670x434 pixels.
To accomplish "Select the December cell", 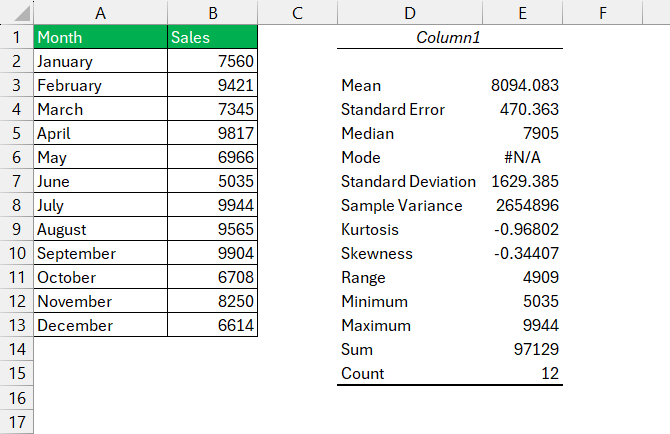I will tap(100, 325).
